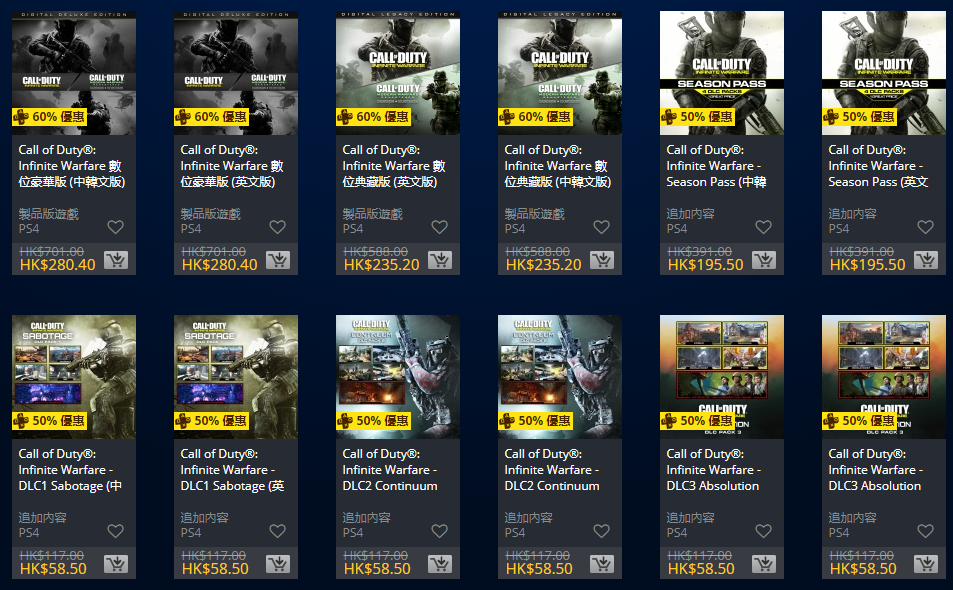The image size is (953, 590).
Task: Open first DLC3 Absolution title link
Action: click(x=714, y=470)
